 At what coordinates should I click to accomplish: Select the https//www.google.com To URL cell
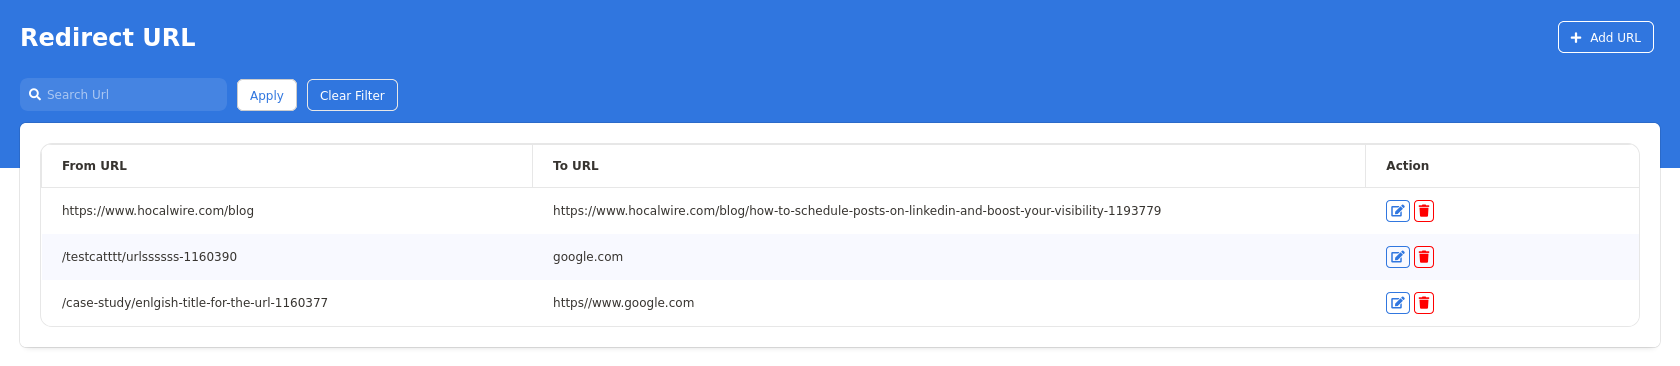(623, 303)
